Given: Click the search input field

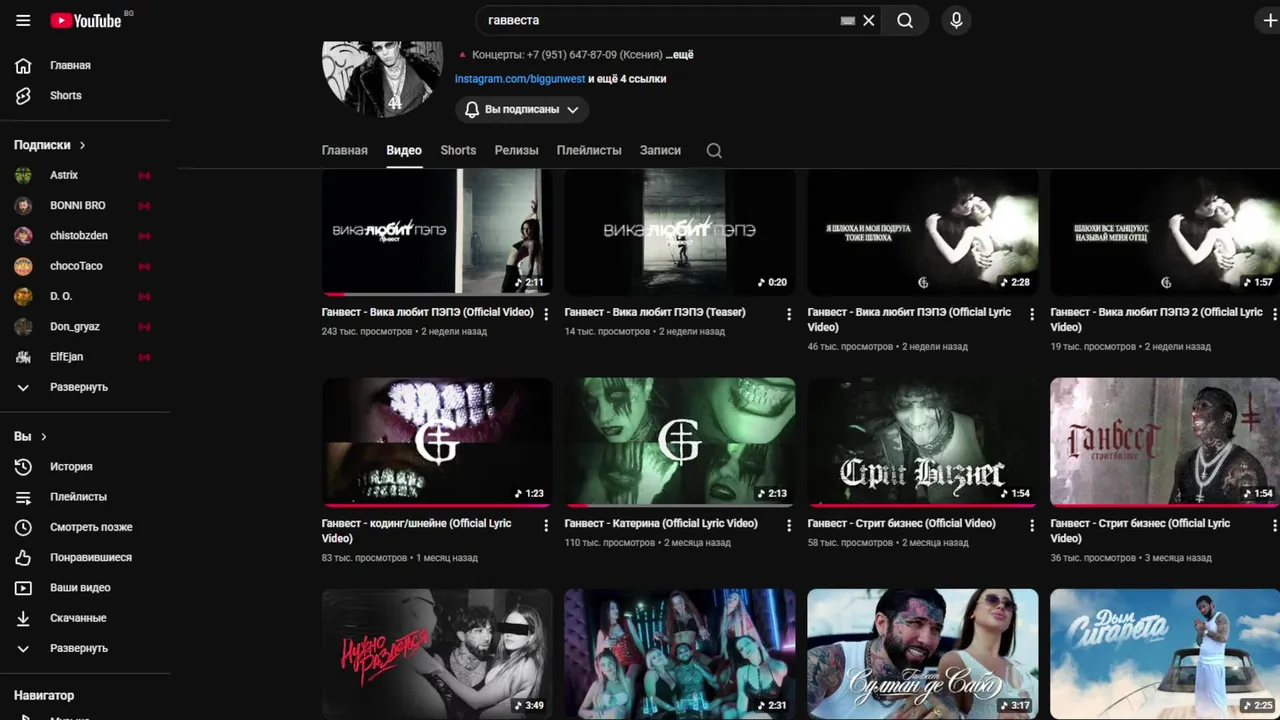Looking at the screenshot, I should pos(660,20).
